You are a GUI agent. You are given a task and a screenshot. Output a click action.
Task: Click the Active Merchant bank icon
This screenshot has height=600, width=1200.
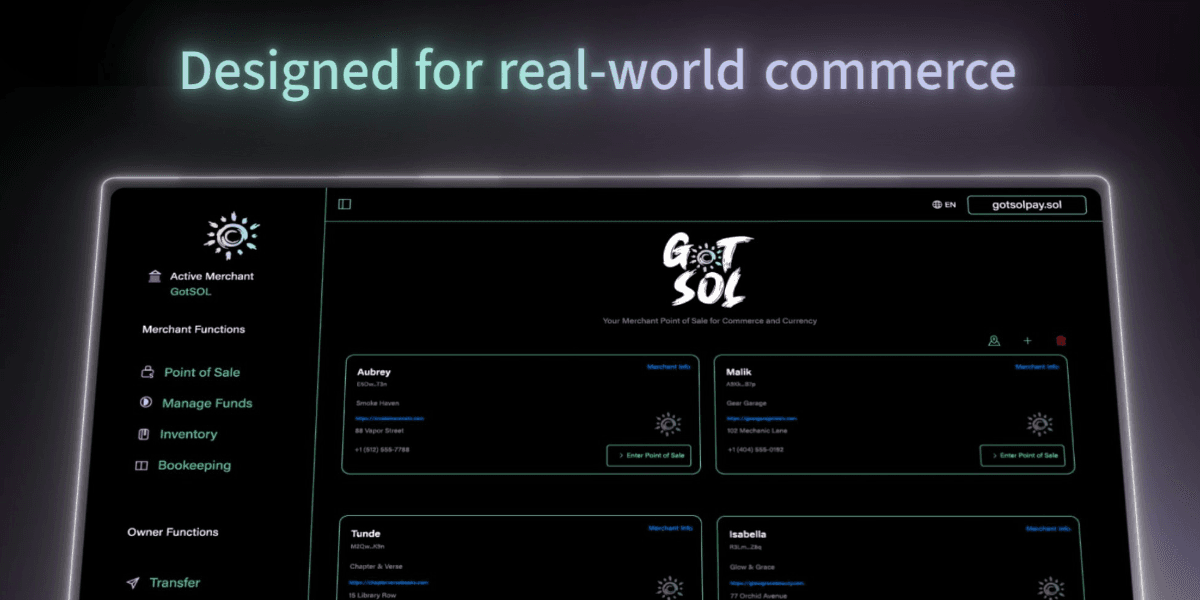click(x=154, y=276)
